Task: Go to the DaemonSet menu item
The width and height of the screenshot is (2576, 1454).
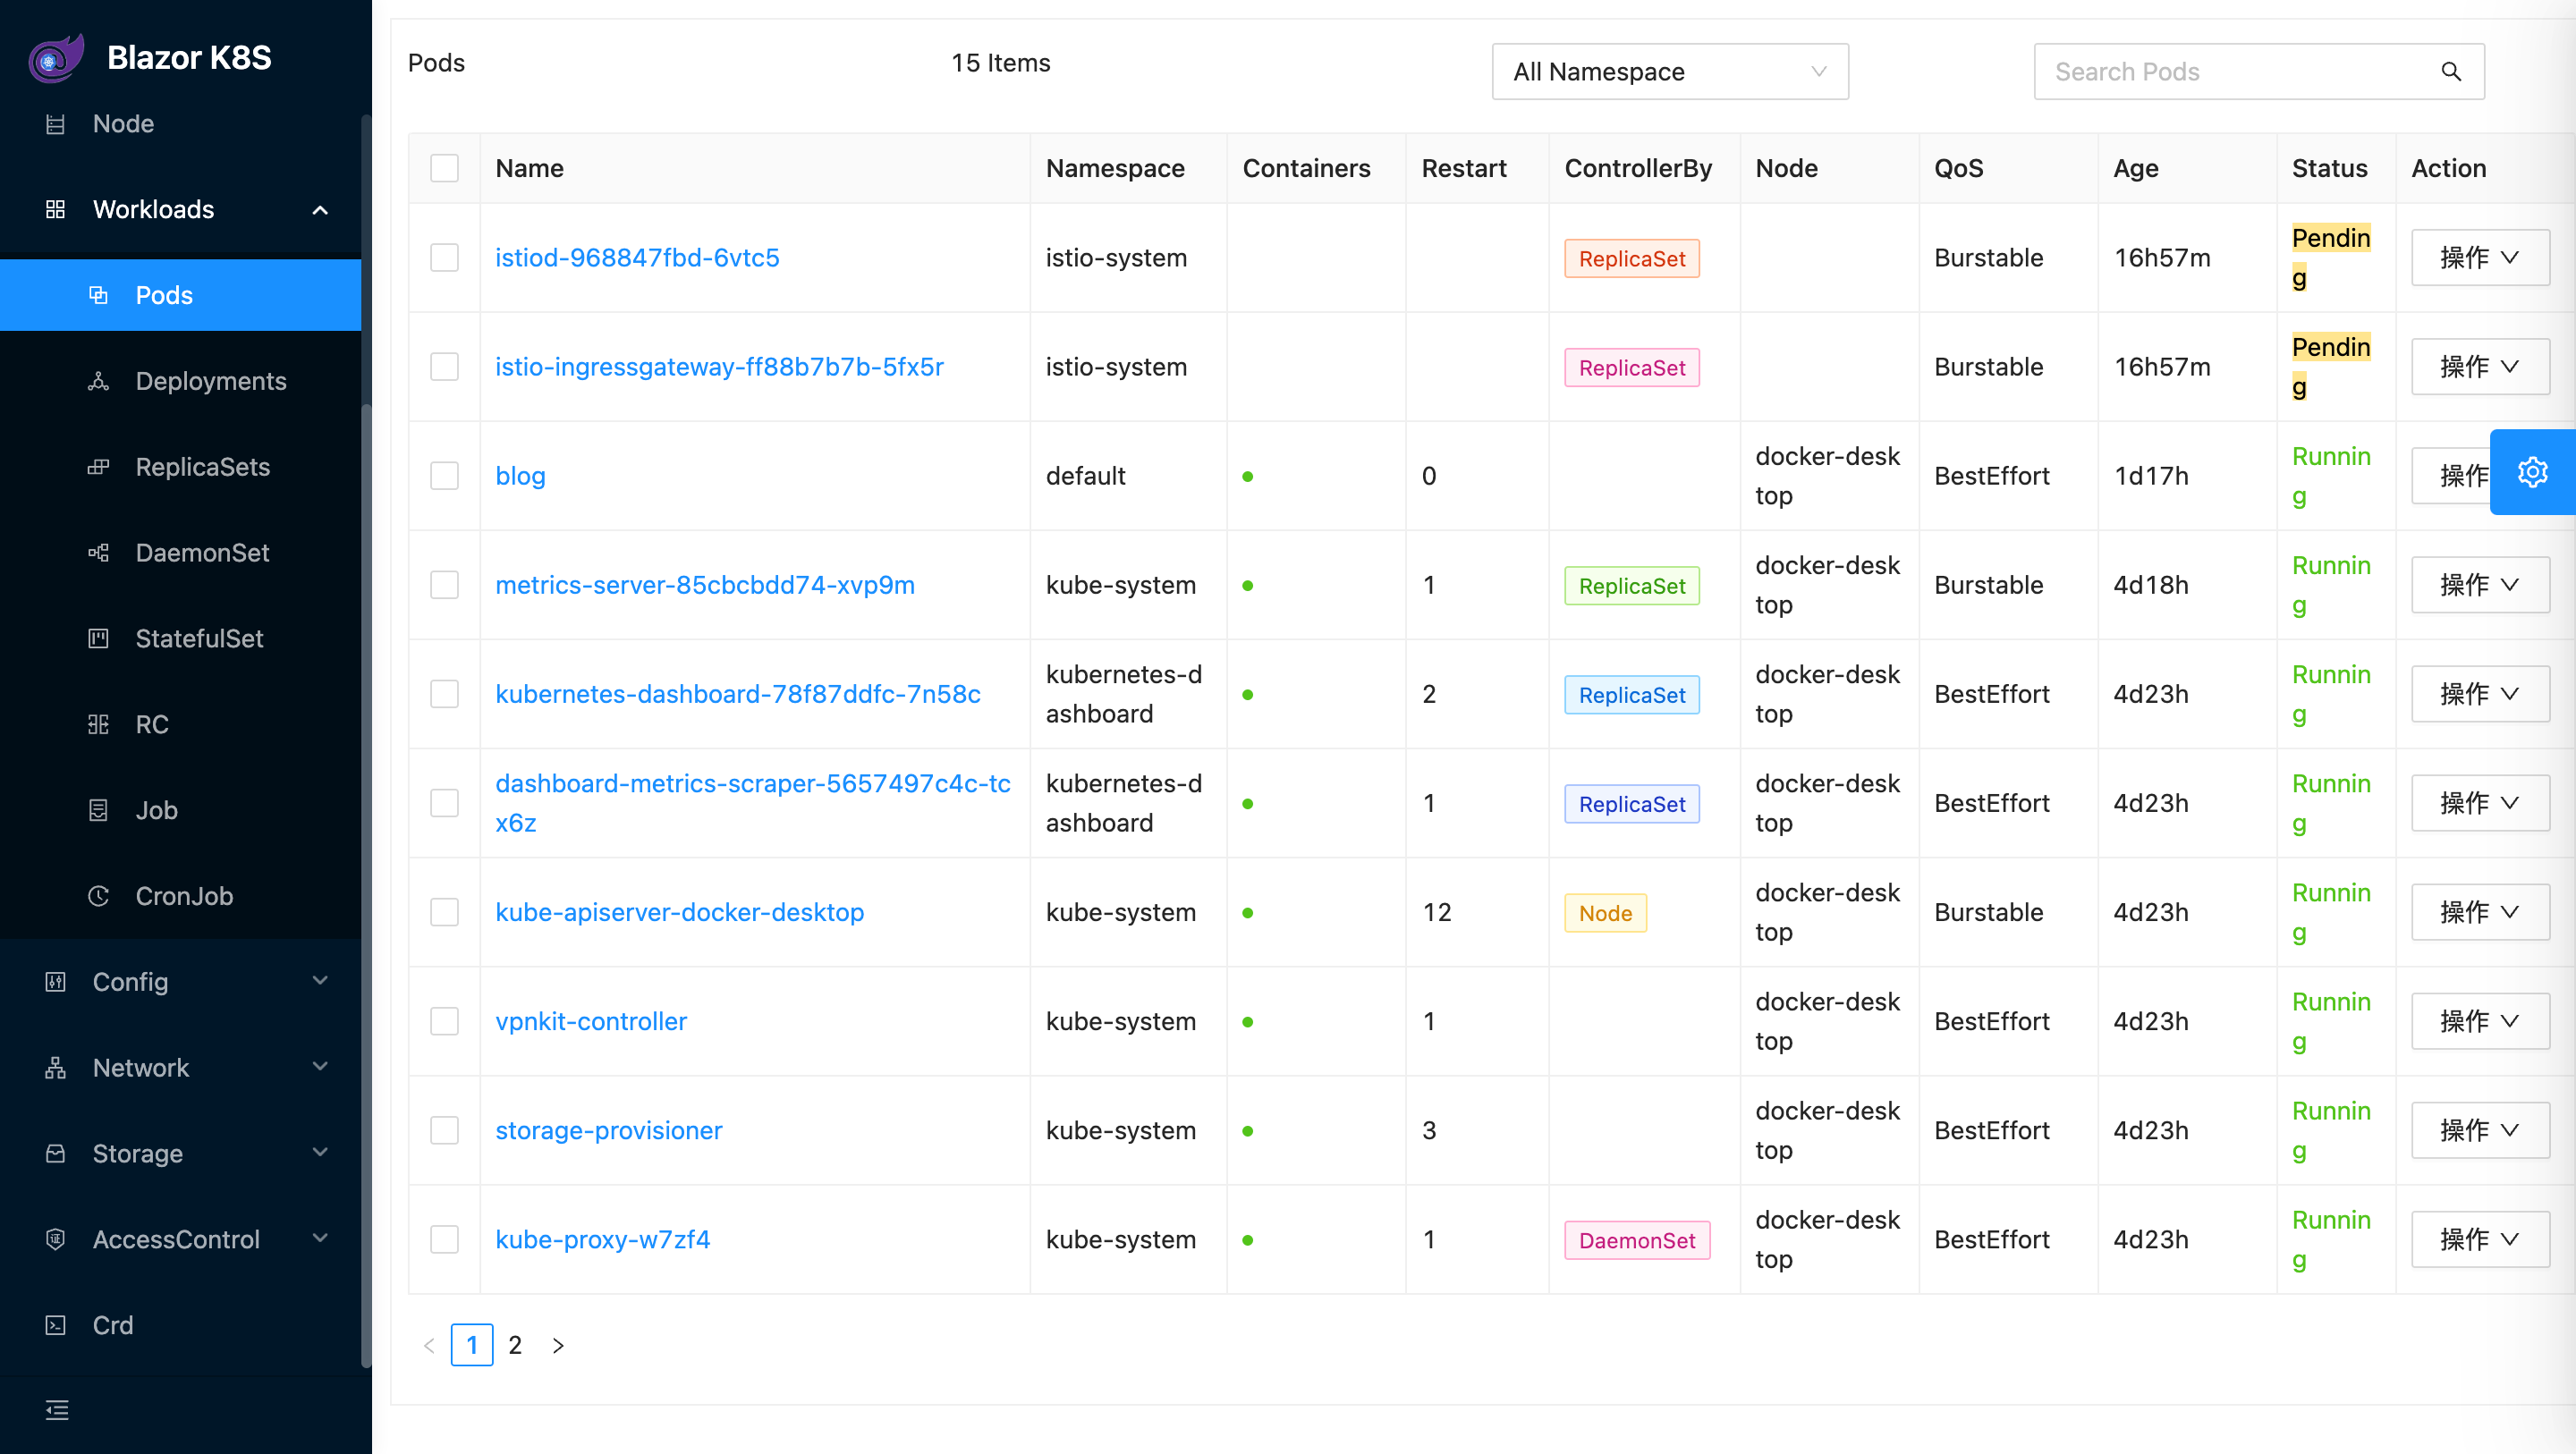Action: [202, 553]
